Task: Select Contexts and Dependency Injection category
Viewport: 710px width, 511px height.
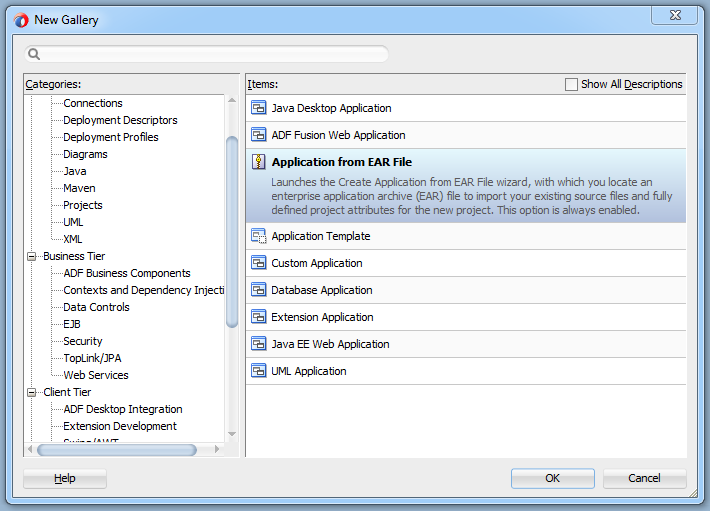Action: coord(144,290)
